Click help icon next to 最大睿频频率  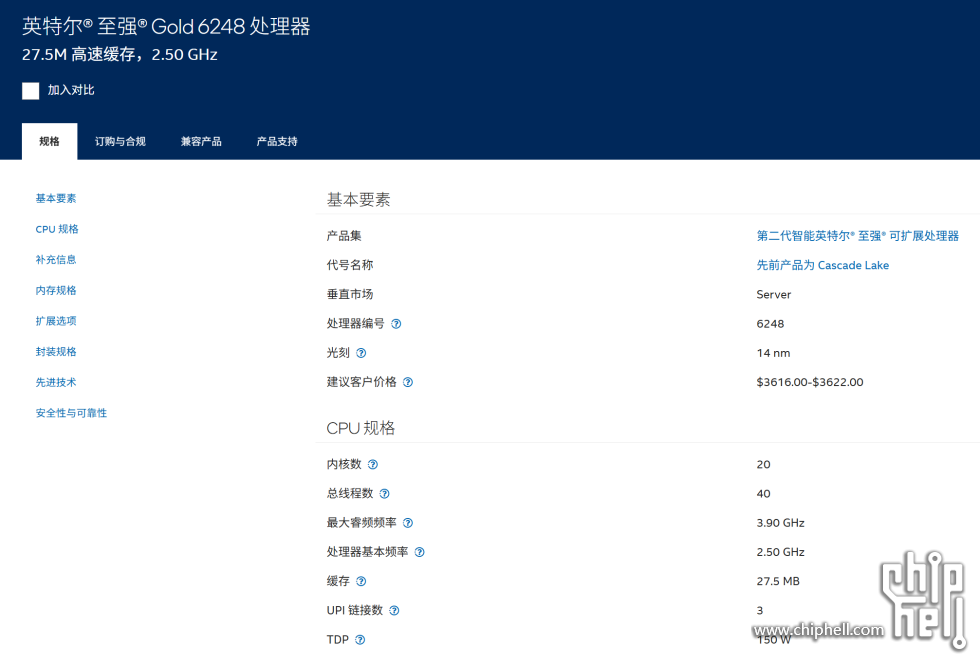[408, 522]
